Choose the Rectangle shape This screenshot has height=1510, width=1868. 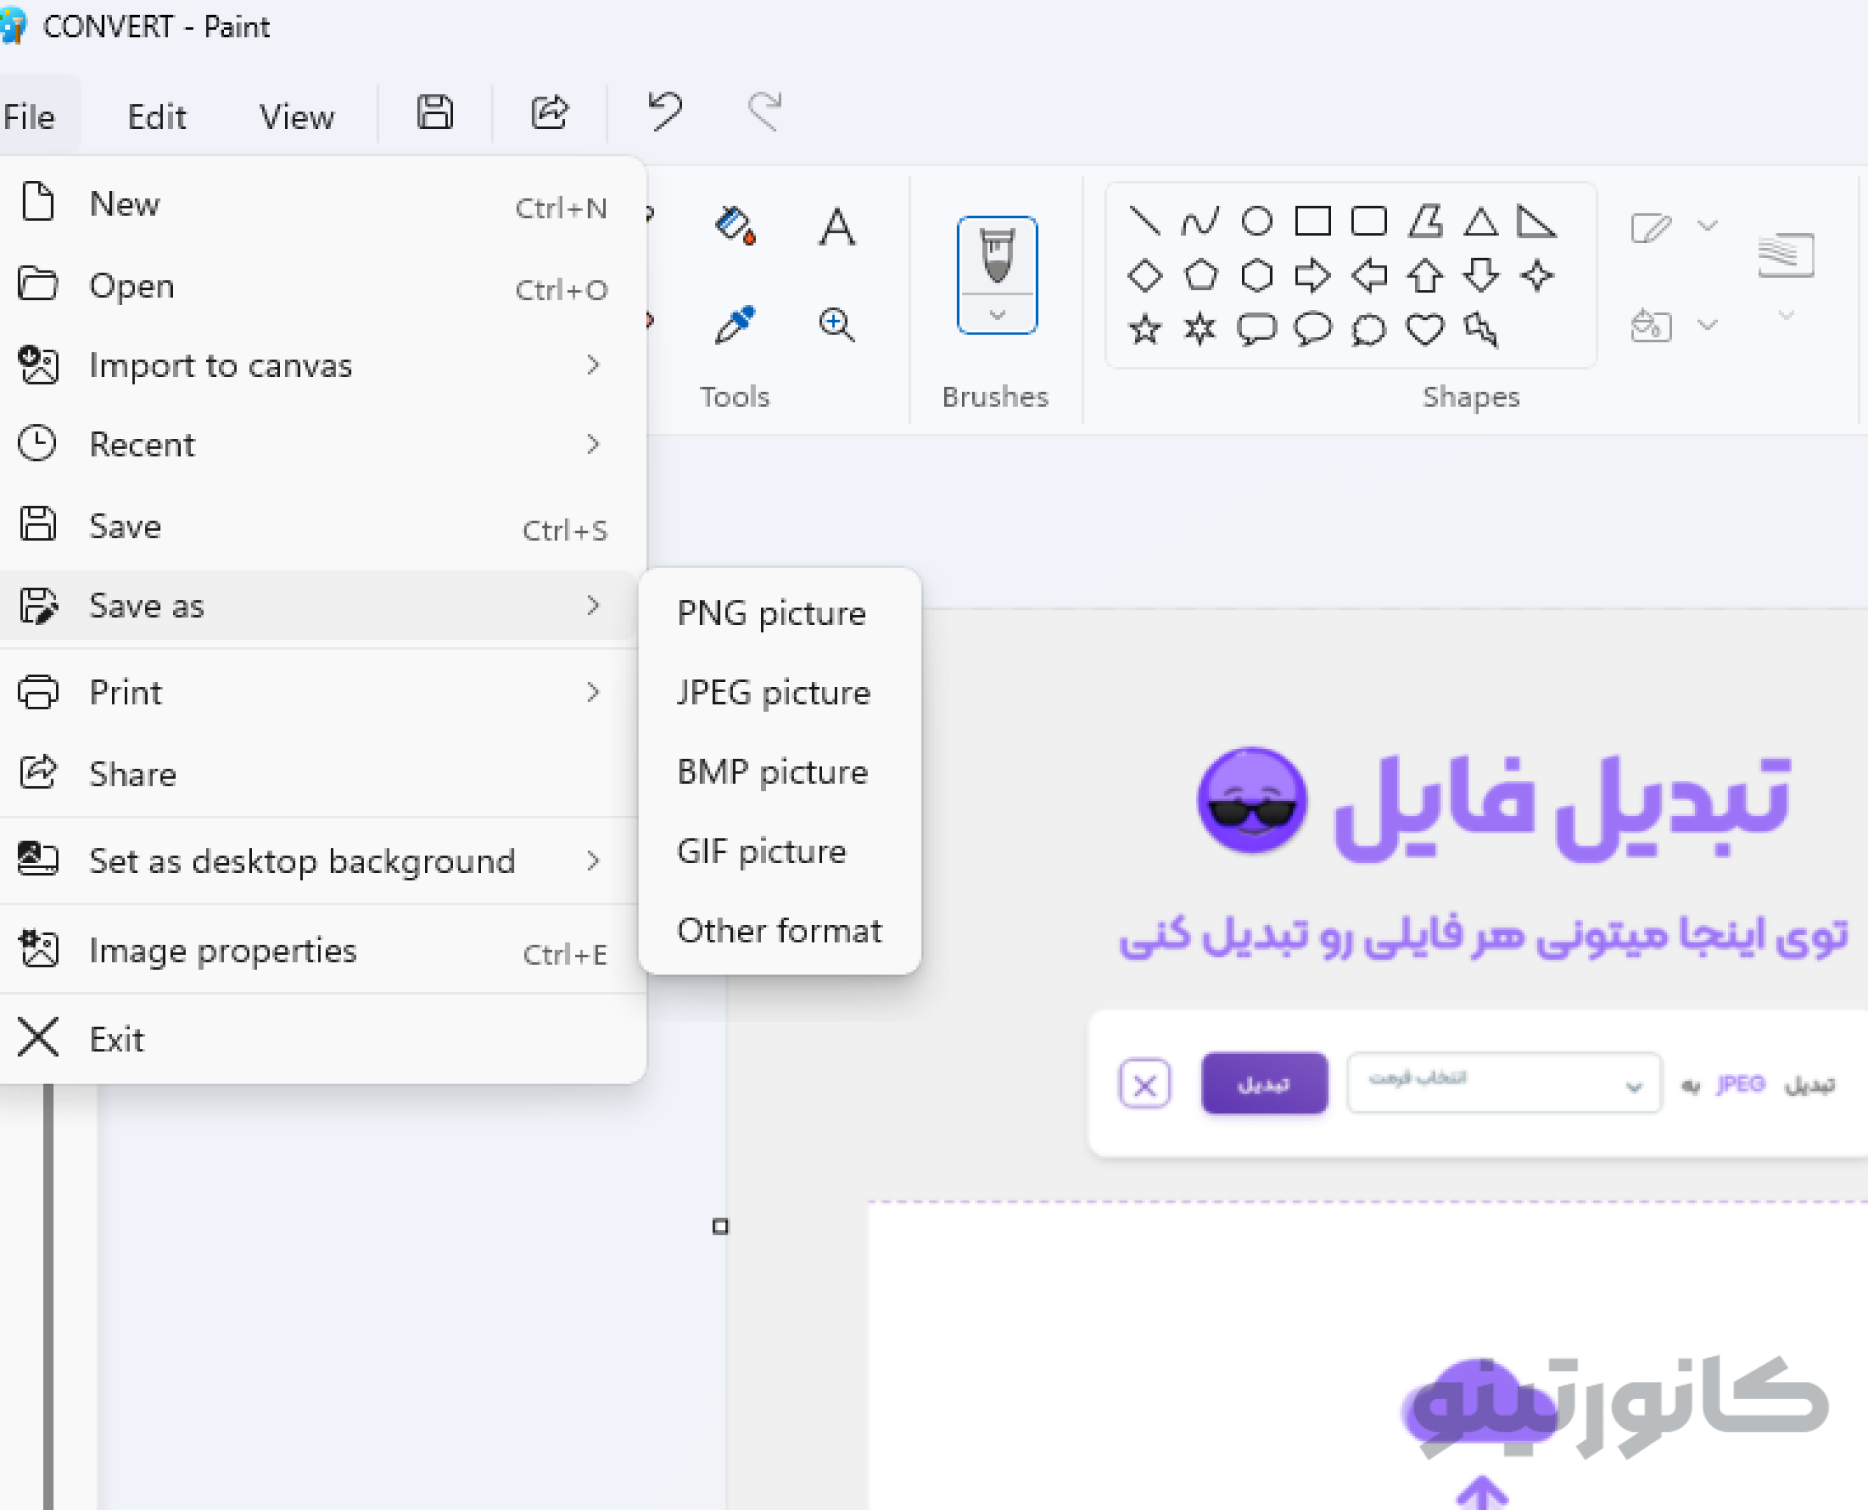[x=1313, y=220]
